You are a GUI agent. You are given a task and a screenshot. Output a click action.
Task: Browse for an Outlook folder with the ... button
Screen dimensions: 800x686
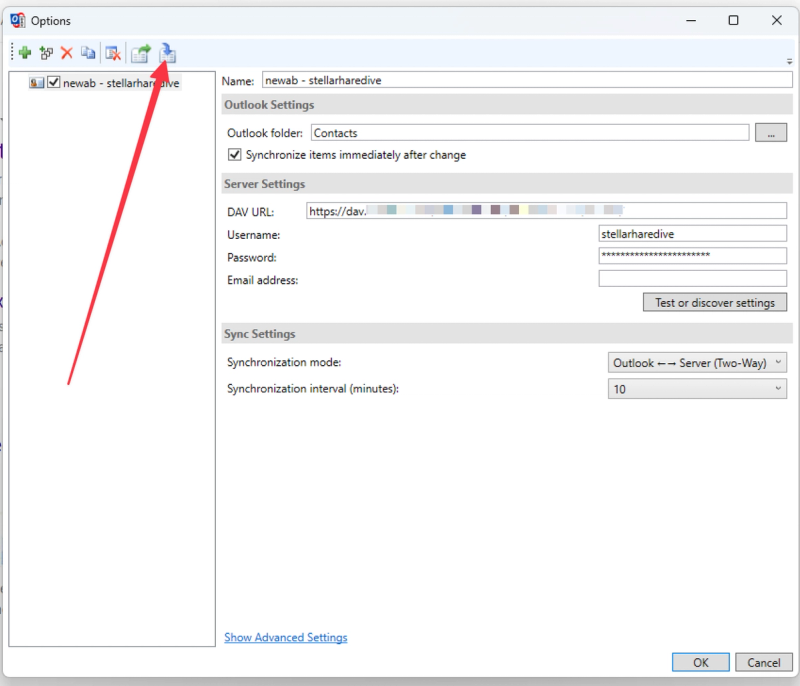[771, 132]
